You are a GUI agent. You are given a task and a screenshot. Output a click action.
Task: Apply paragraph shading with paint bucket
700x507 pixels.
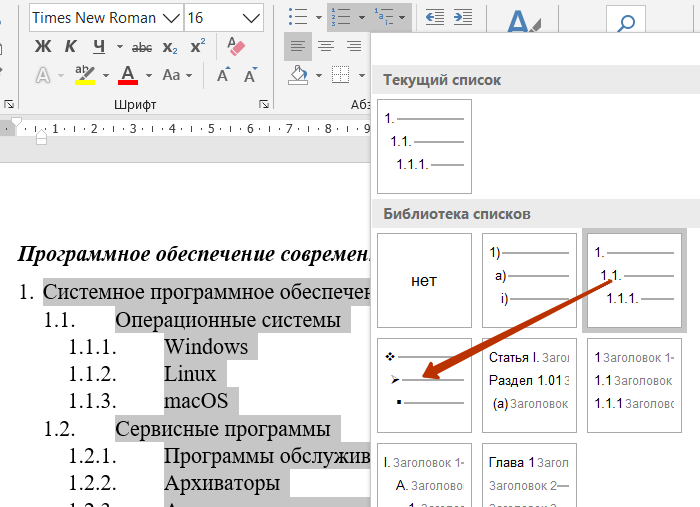298,75
